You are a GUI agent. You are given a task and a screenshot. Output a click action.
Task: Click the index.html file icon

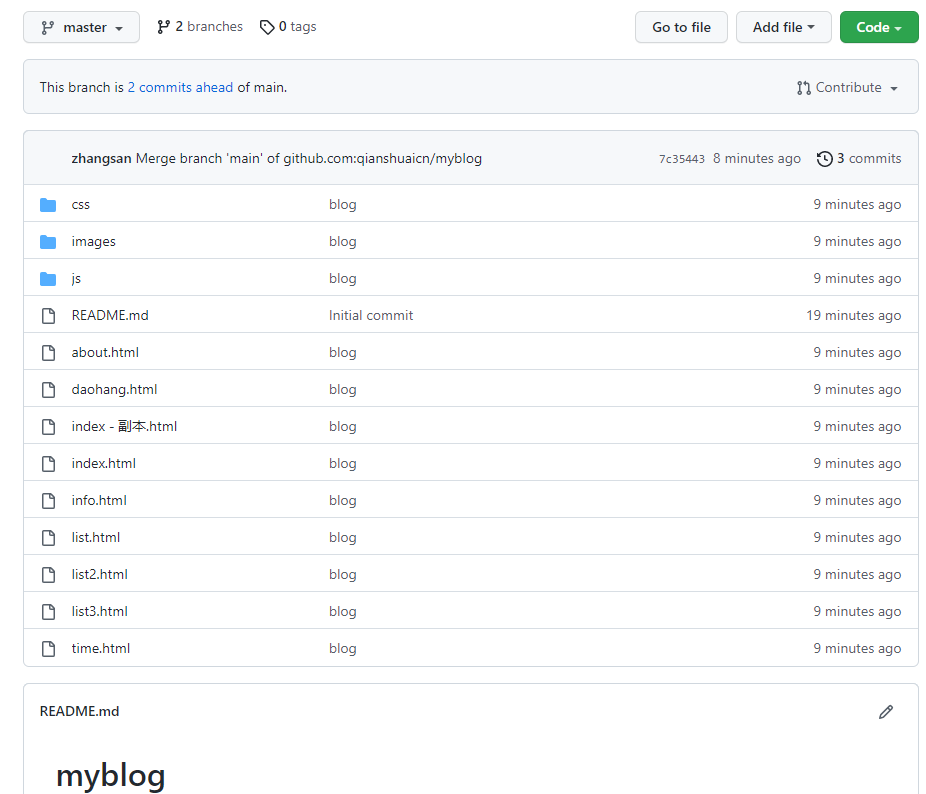pyautogui.click(x=48, y=464)
